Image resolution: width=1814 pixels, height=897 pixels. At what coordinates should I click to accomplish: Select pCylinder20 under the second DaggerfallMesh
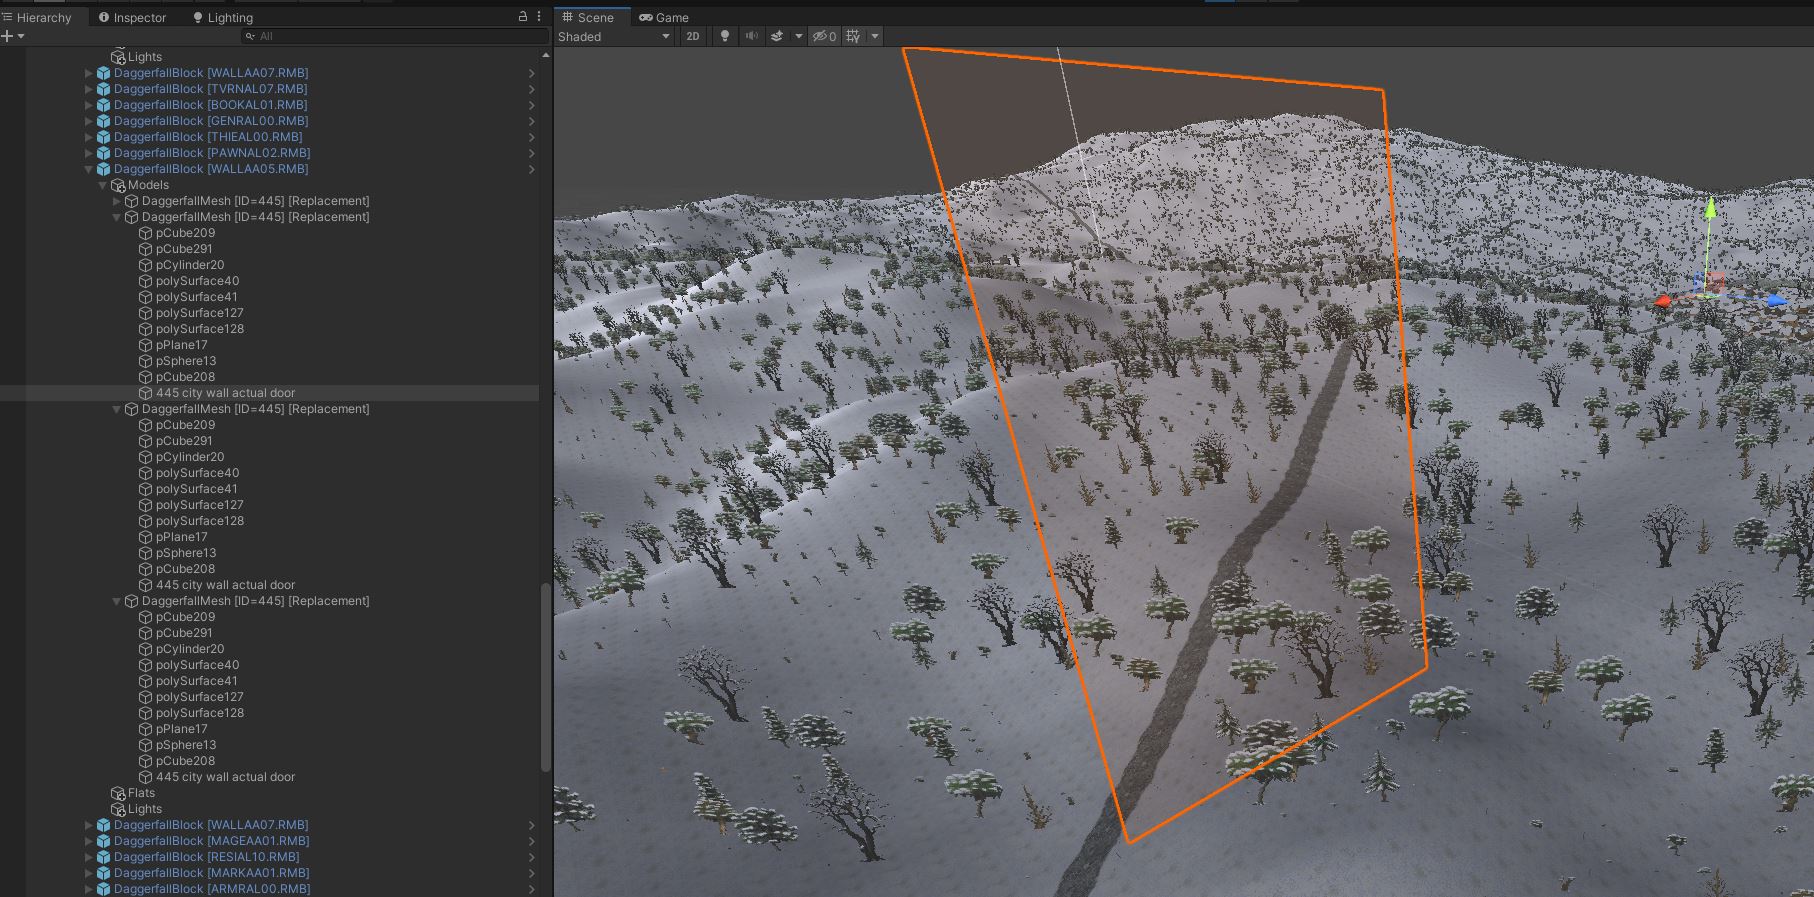coord(190,265)
